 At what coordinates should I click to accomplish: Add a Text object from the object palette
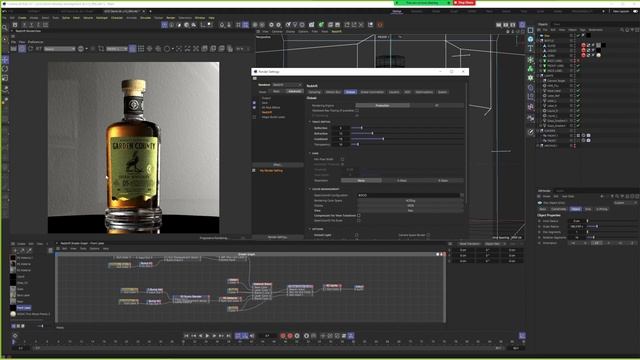[x=530, y=48]
